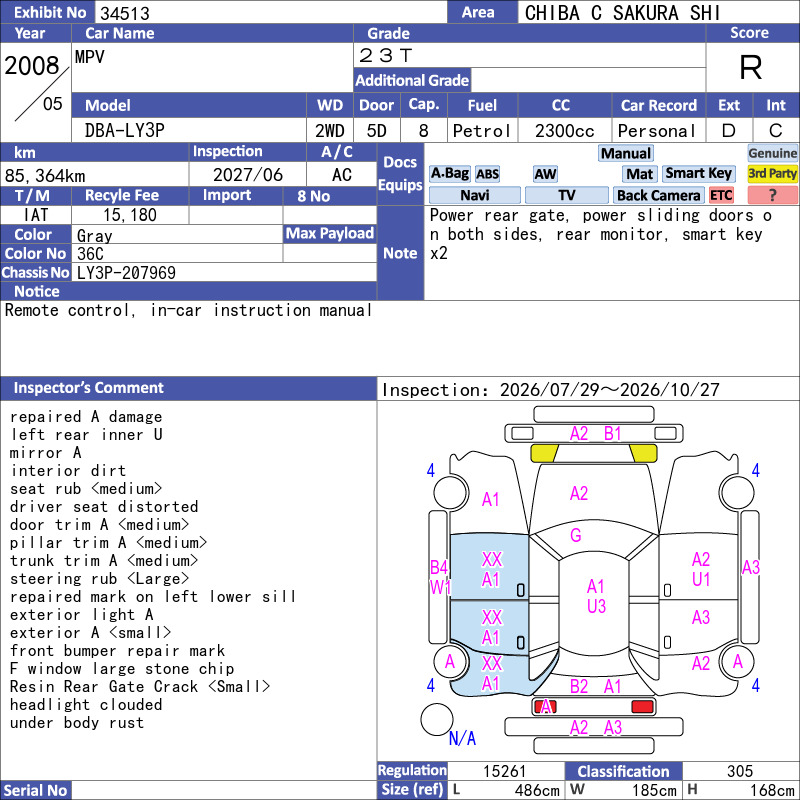
Task: Click the B4 W1 left sill marking
Action: [x=440, y=577]
